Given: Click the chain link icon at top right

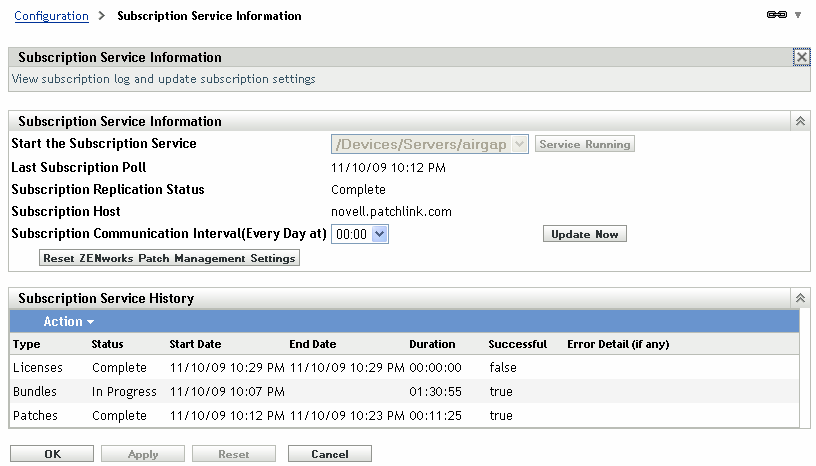Looking at the screenshot, I should pos(776,16).
